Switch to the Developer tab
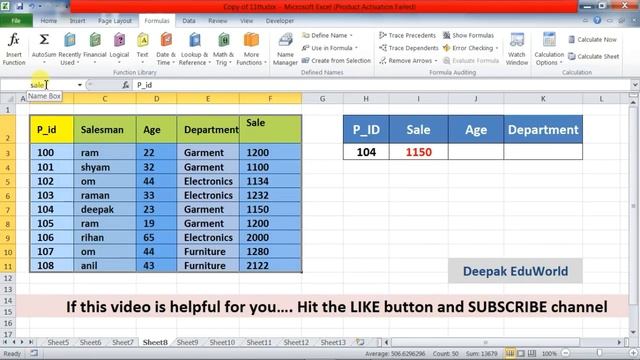This screenshot has width=640, height=360. point(280,20)
